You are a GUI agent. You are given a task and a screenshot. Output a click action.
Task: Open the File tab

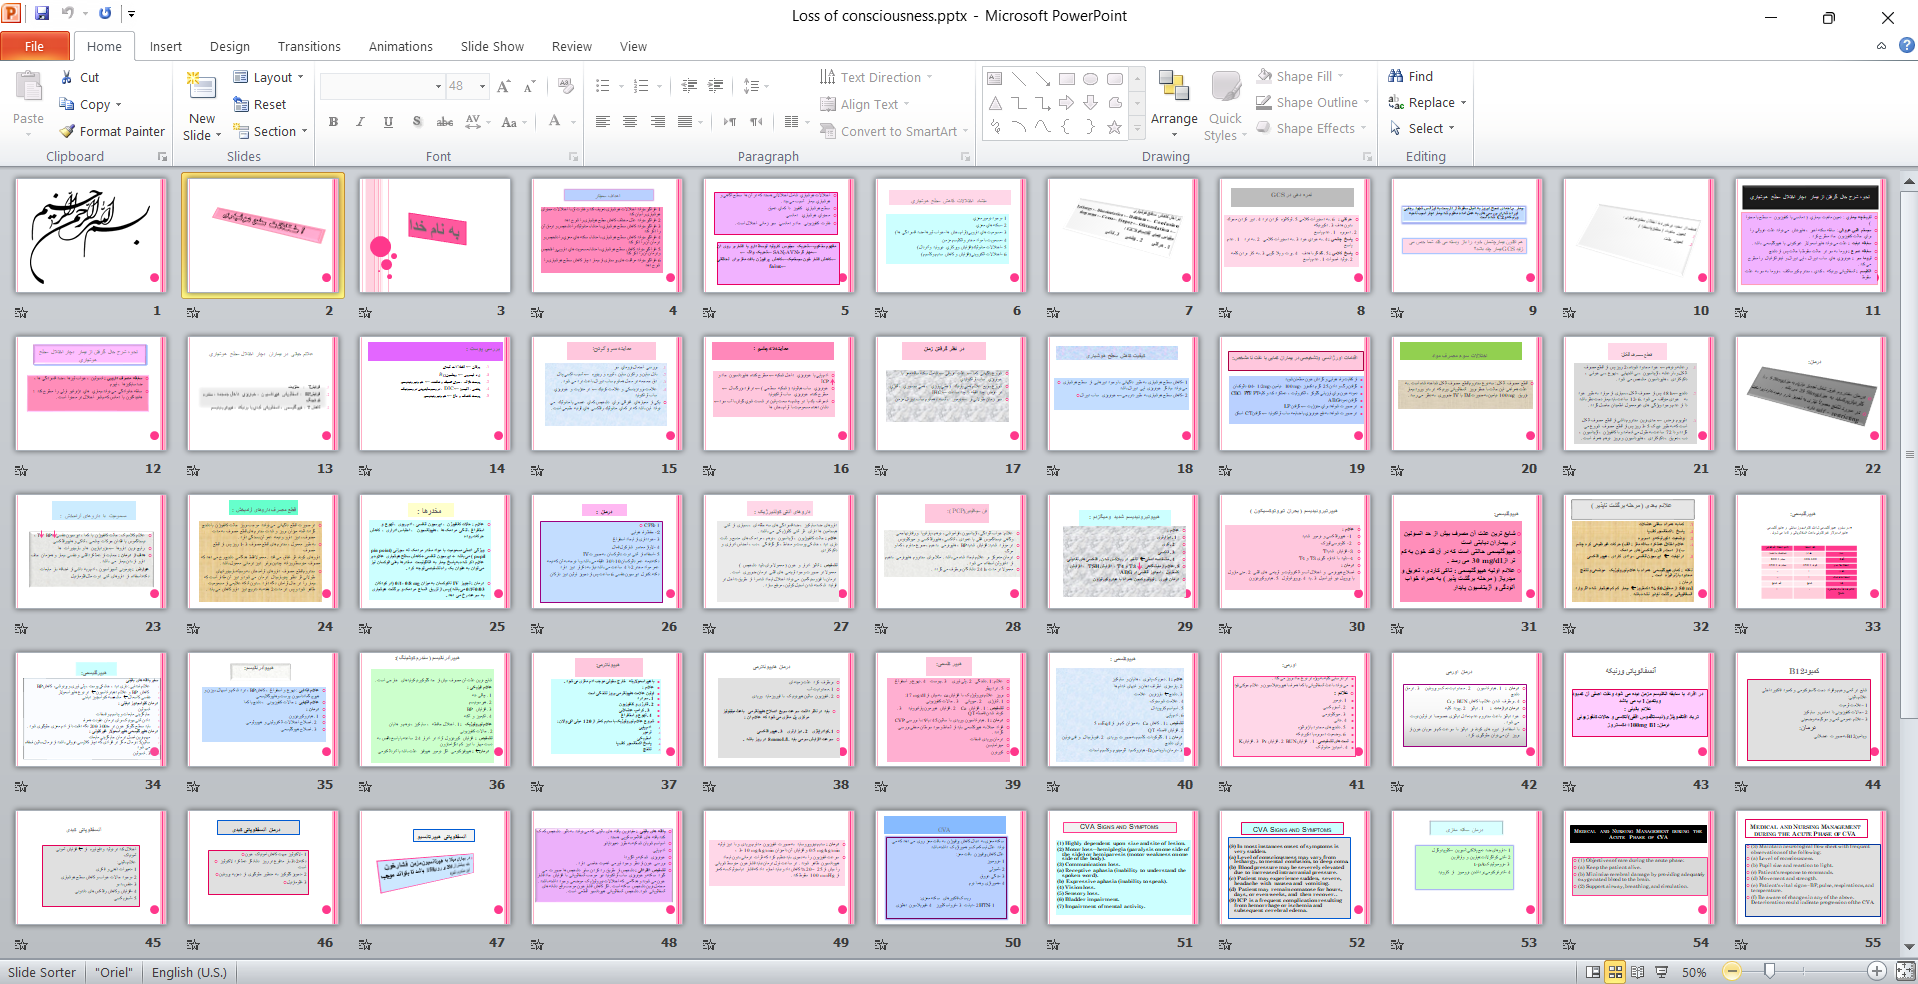35,46
